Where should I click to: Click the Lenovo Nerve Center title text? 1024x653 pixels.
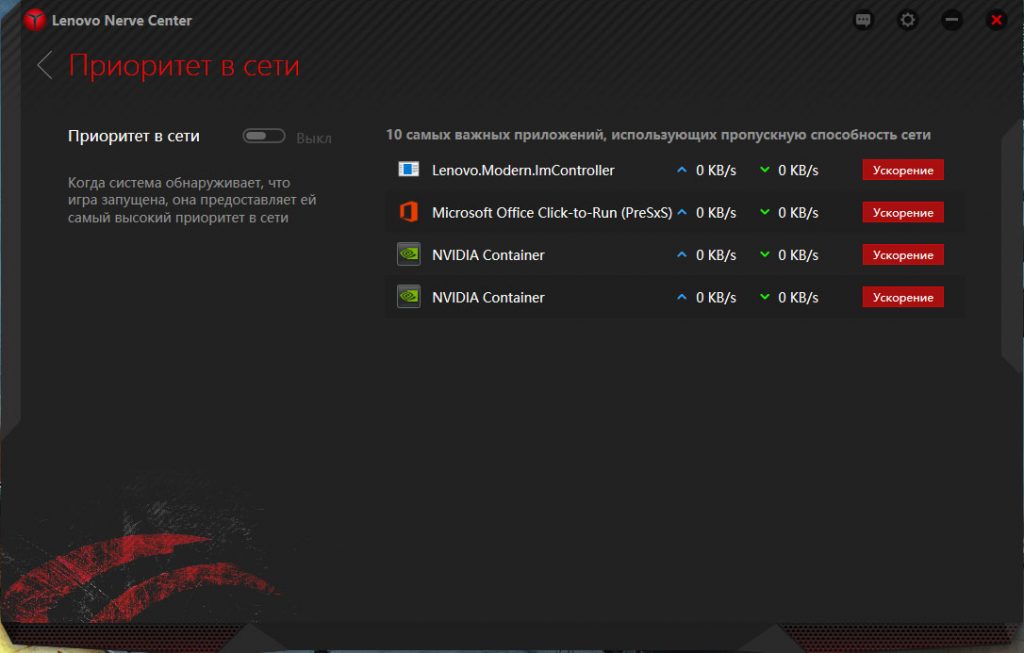pyautogui.click(x=121, y=21)
